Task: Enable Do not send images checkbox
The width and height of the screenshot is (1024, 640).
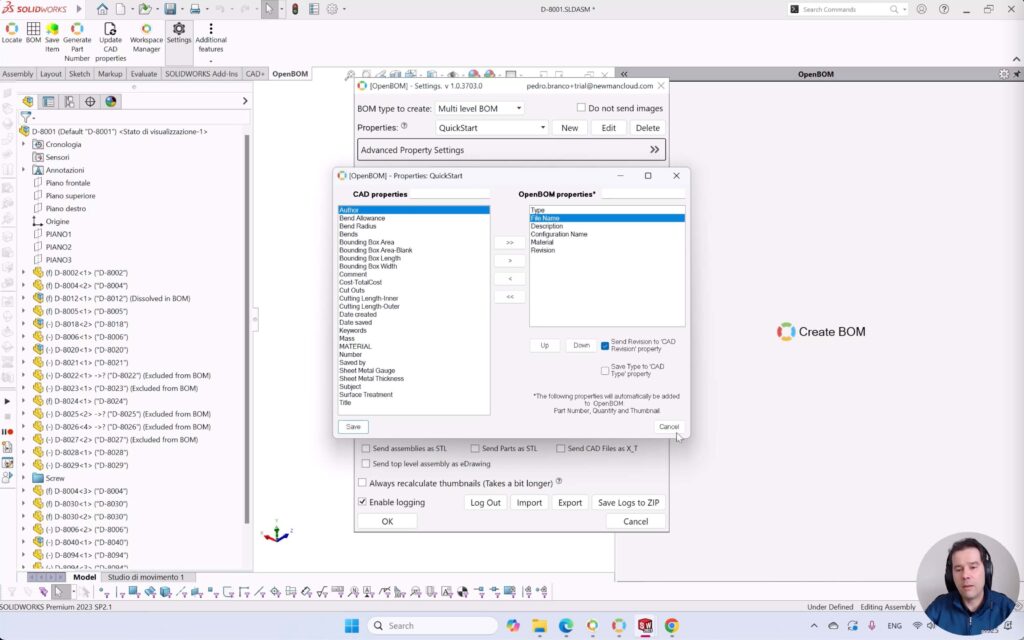Action: tap(581, 108)
